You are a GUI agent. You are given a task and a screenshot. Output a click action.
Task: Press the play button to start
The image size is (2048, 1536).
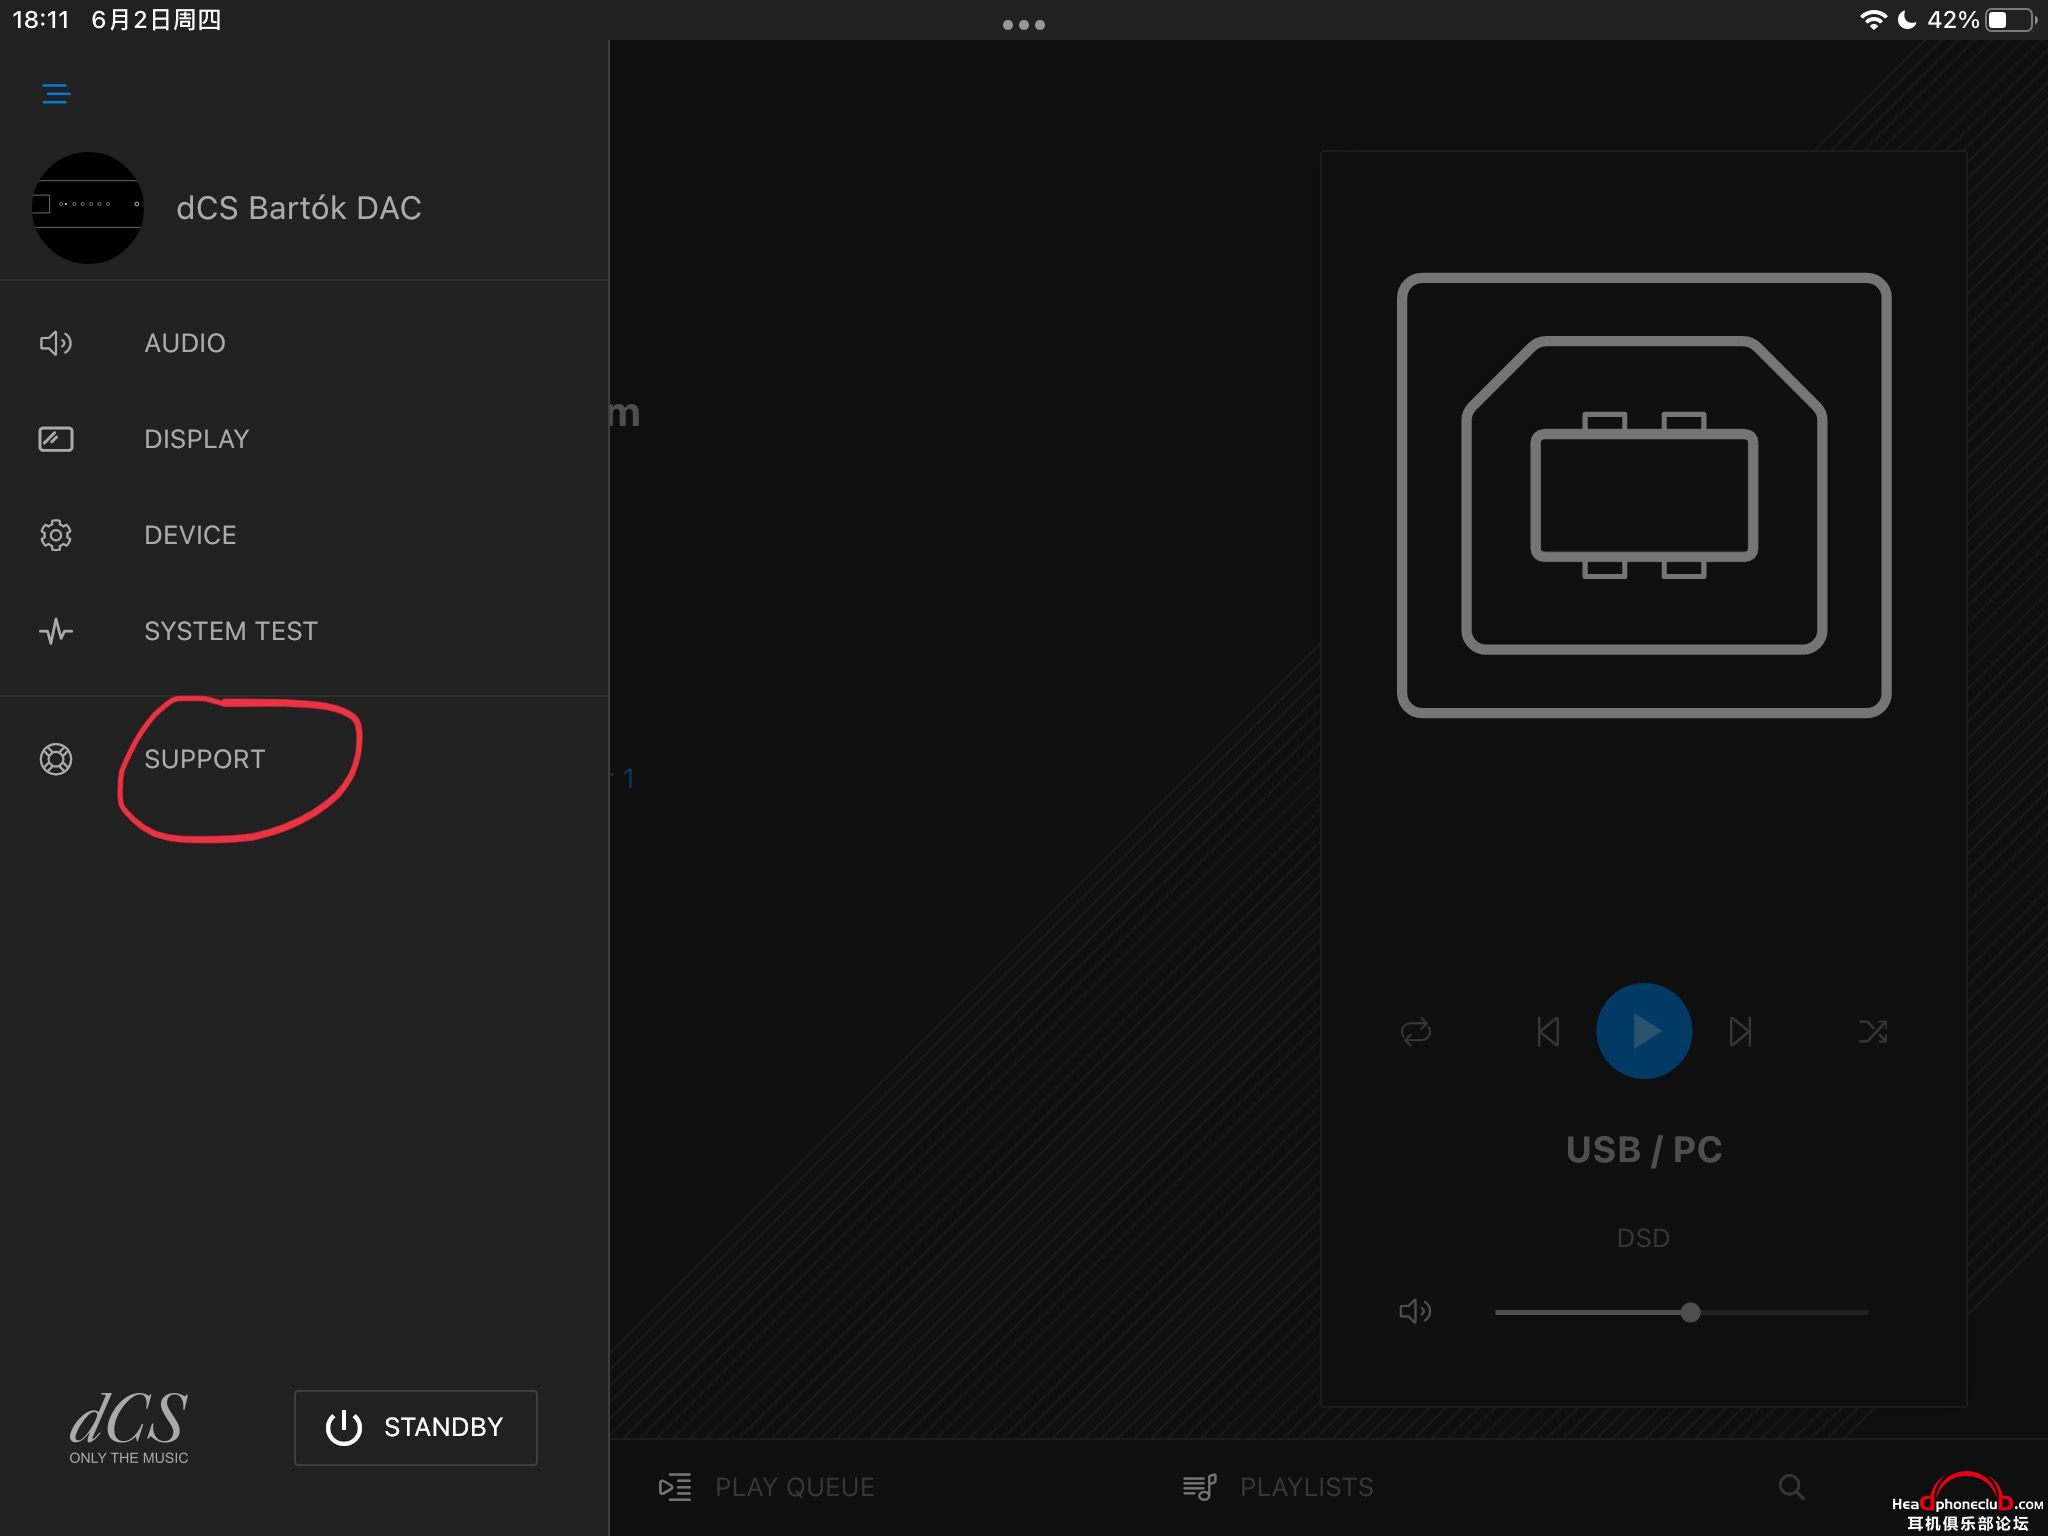[1642, 1029]
